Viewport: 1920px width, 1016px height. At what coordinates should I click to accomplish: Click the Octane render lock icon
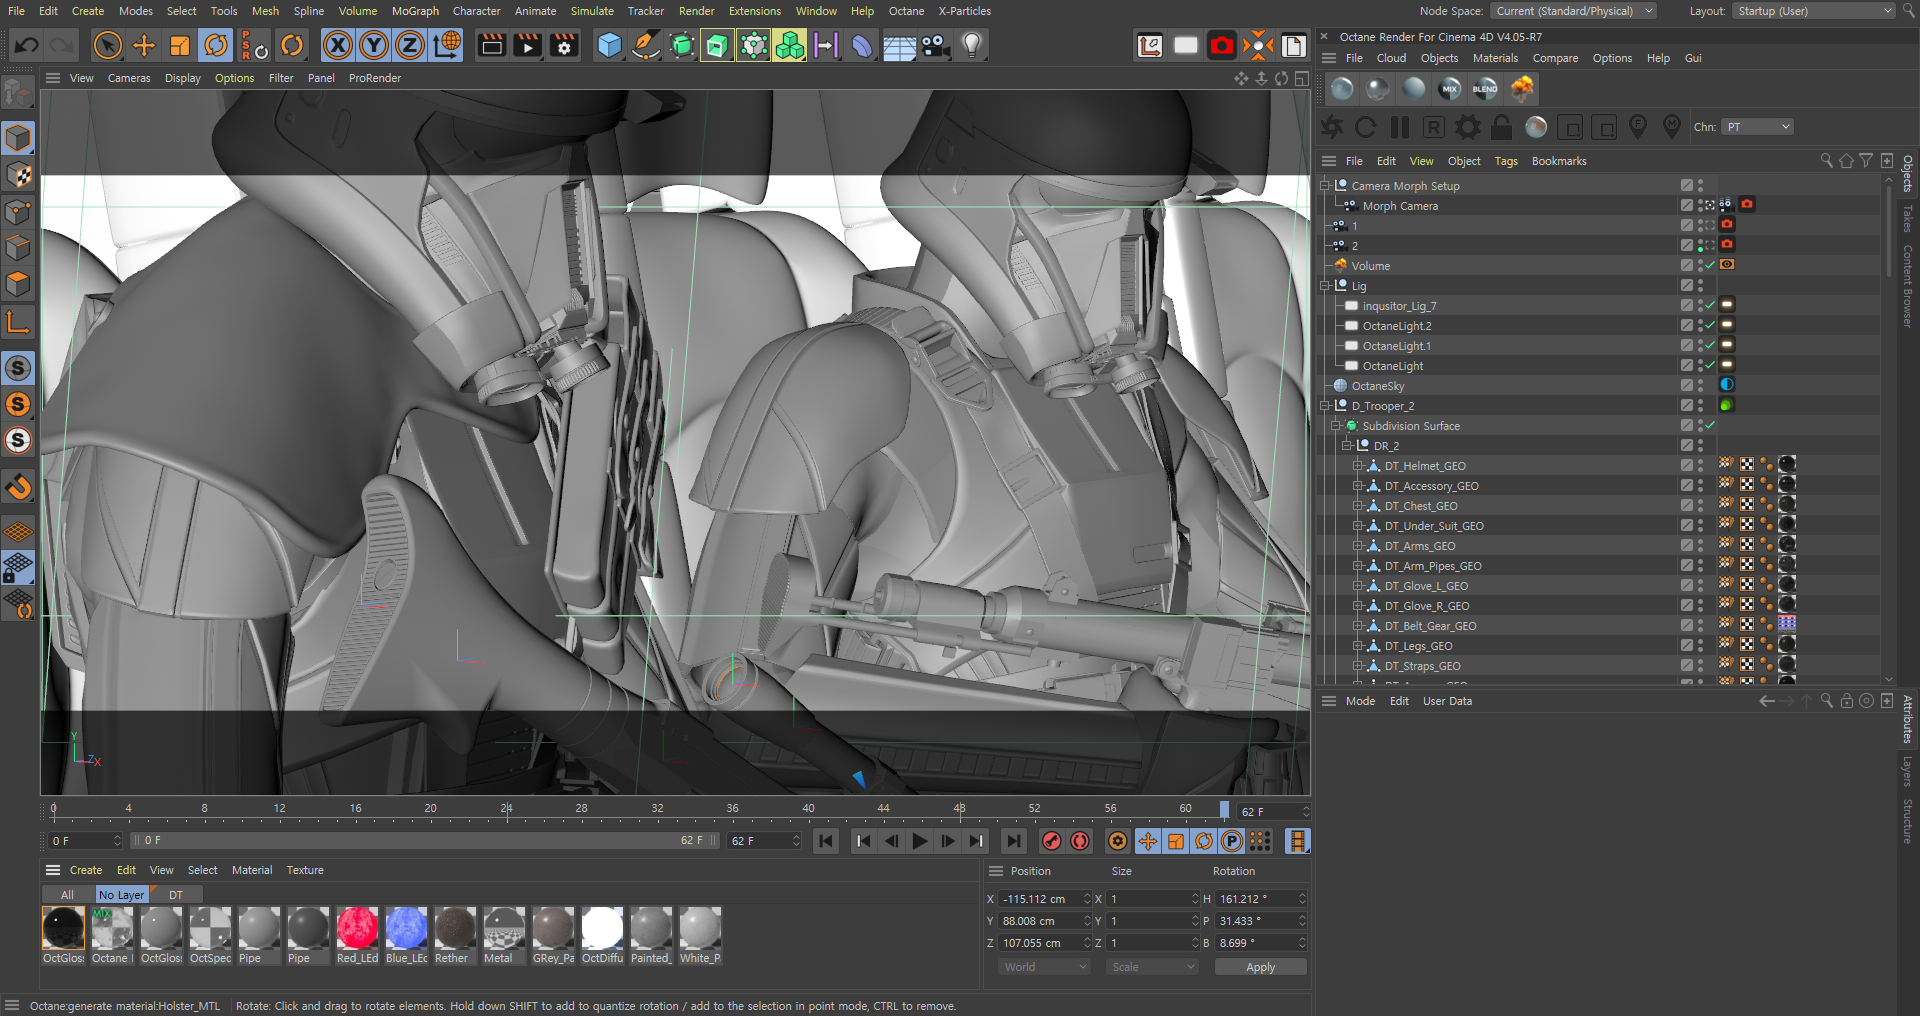(1501, 127)
